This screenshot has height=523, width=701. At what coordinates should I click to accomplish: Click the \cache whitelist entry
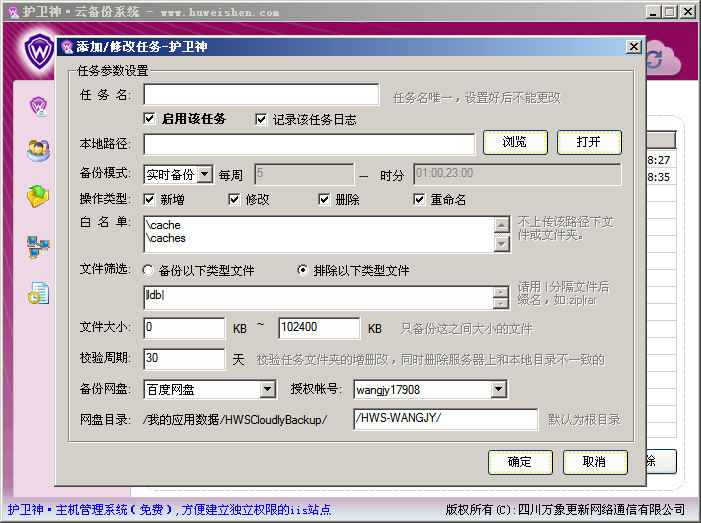coord(164,225)
